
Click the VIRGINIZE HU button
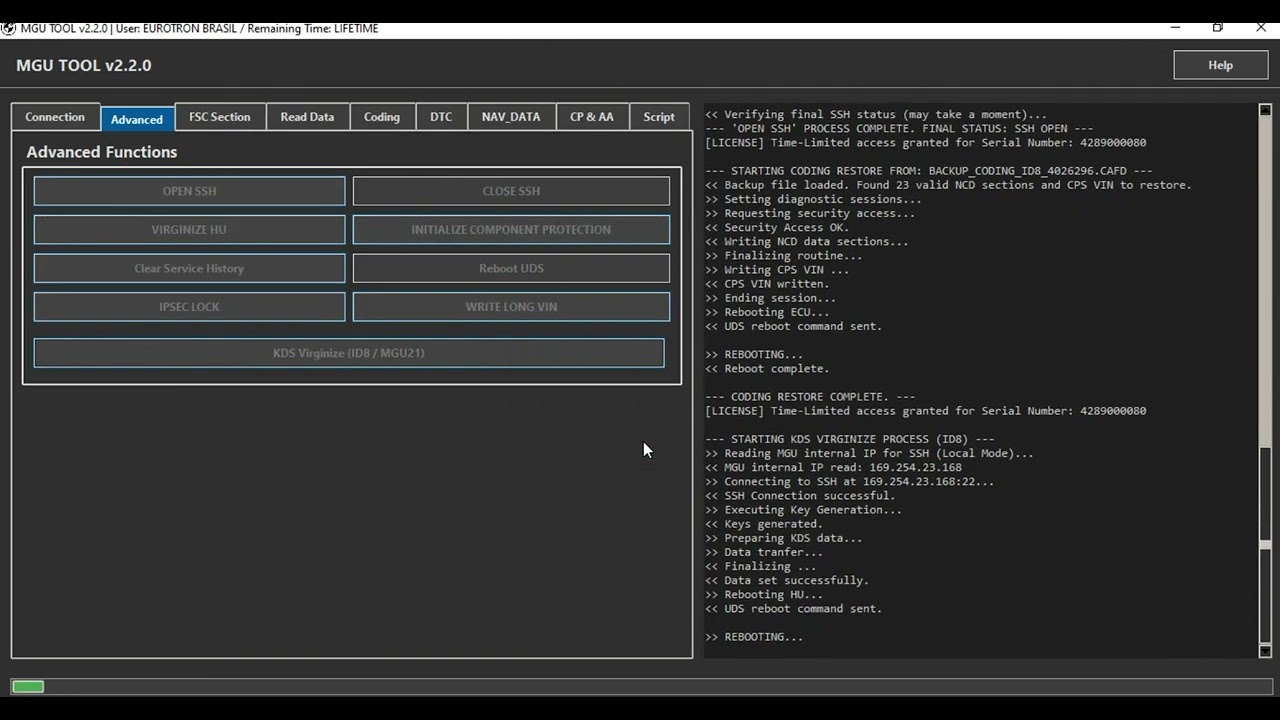coord(189,229)
